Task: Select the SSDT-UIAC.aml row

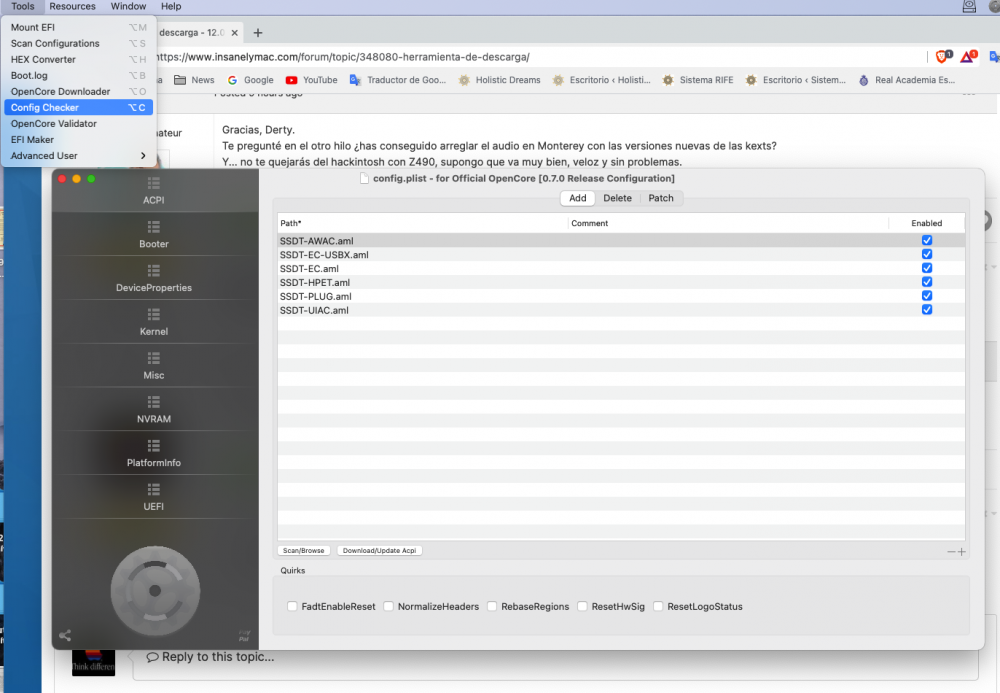Action: click(621, 310)
